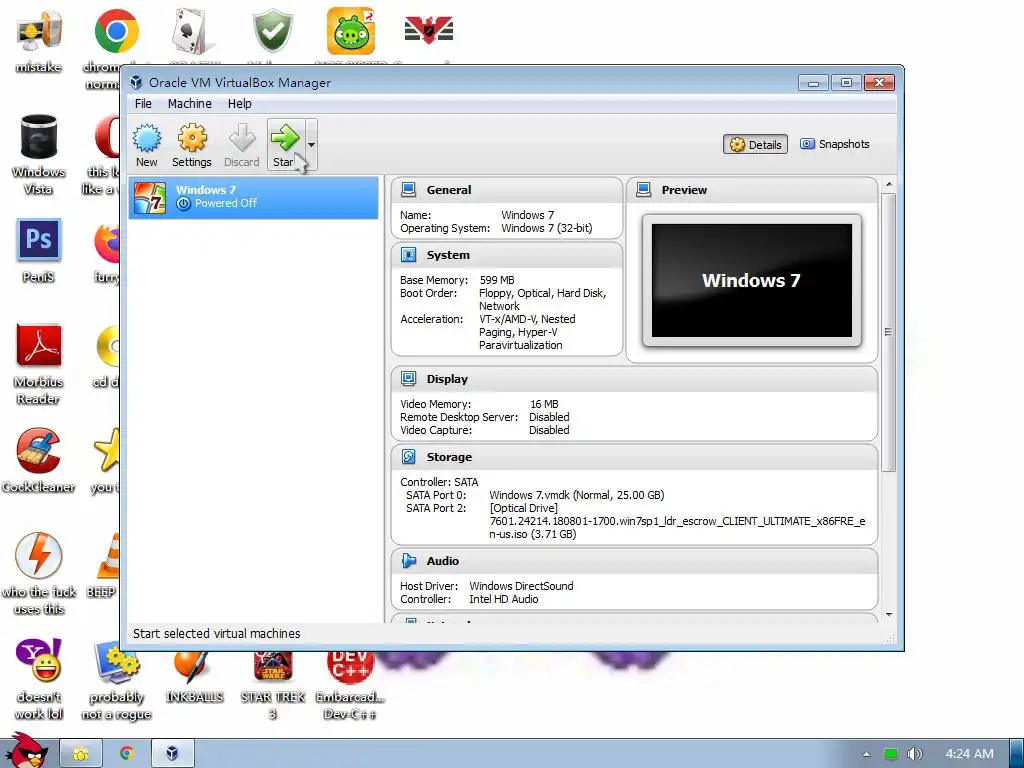The height and width of the screenshot is (768, 1024).
Task: Click the Windows 7 preview thumbnail
Action: click(x=752, y=280)
